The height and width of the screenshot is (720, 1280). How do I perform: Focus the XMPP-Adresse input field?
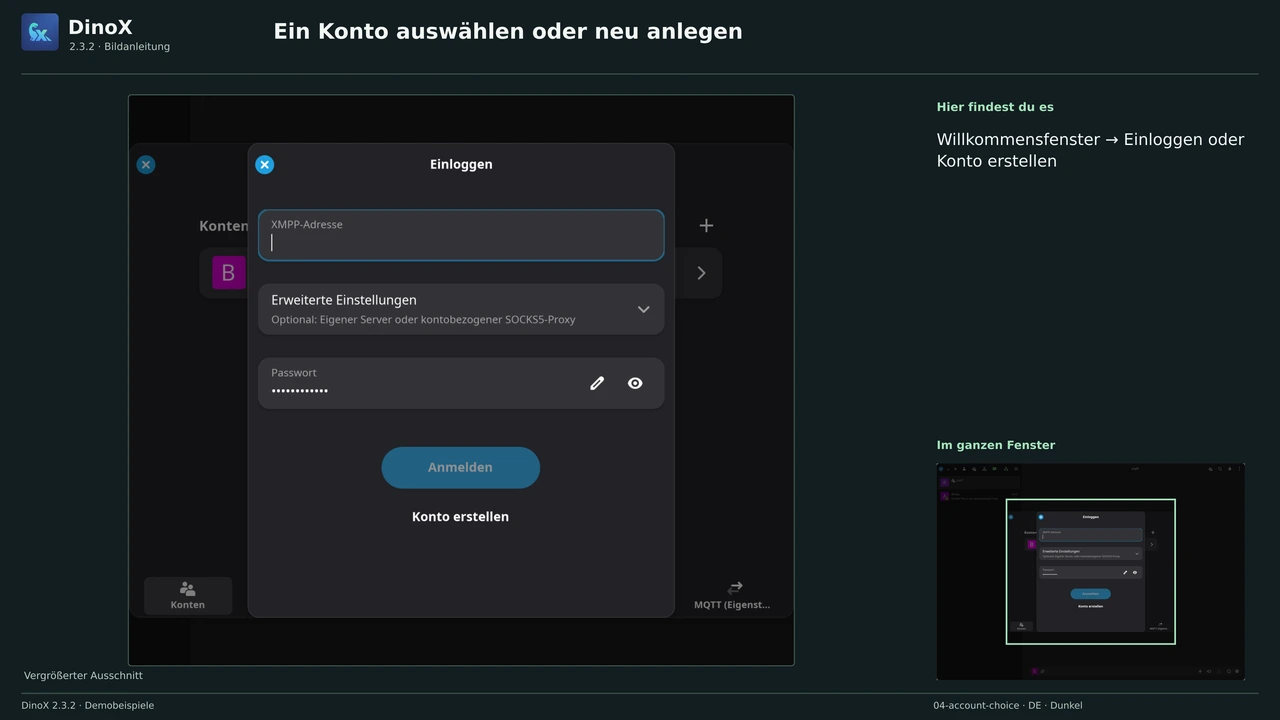[x=461, y=235]
